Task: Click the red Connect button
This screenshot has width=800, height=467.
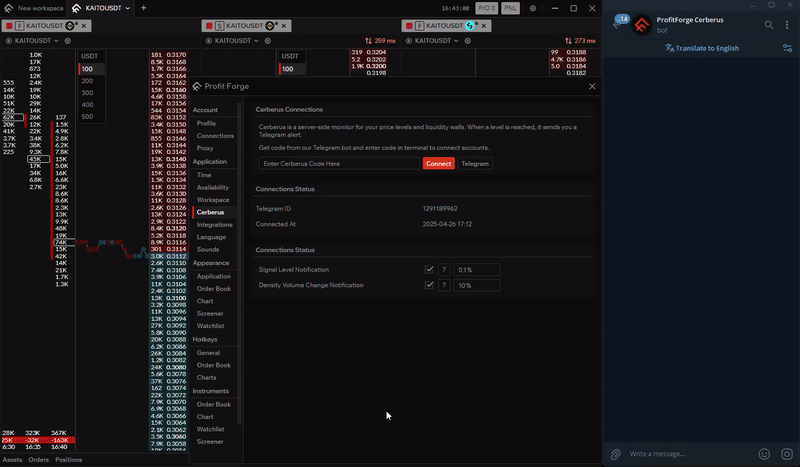Action: (x=438, y=163)
